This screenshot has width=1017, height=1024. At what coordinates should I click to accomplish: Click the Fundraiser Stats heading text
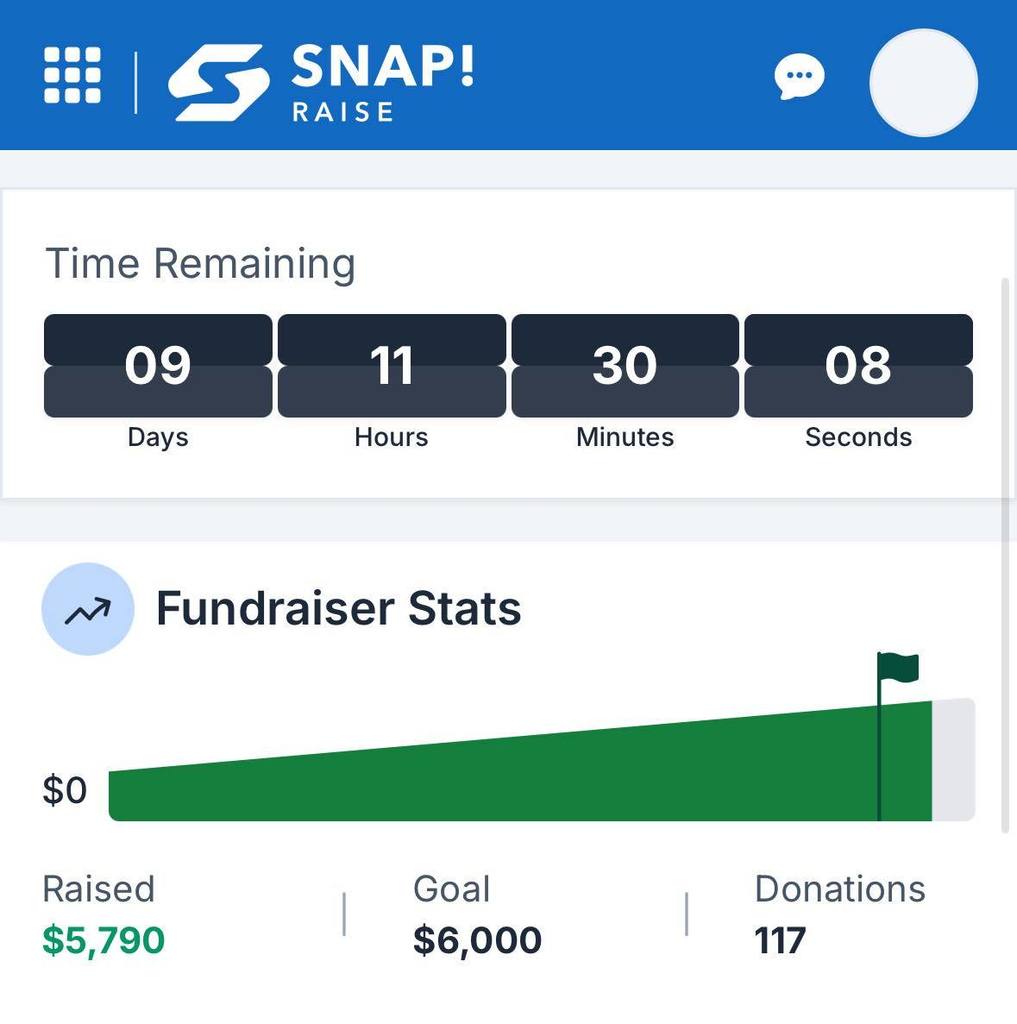tap(338, 608)
